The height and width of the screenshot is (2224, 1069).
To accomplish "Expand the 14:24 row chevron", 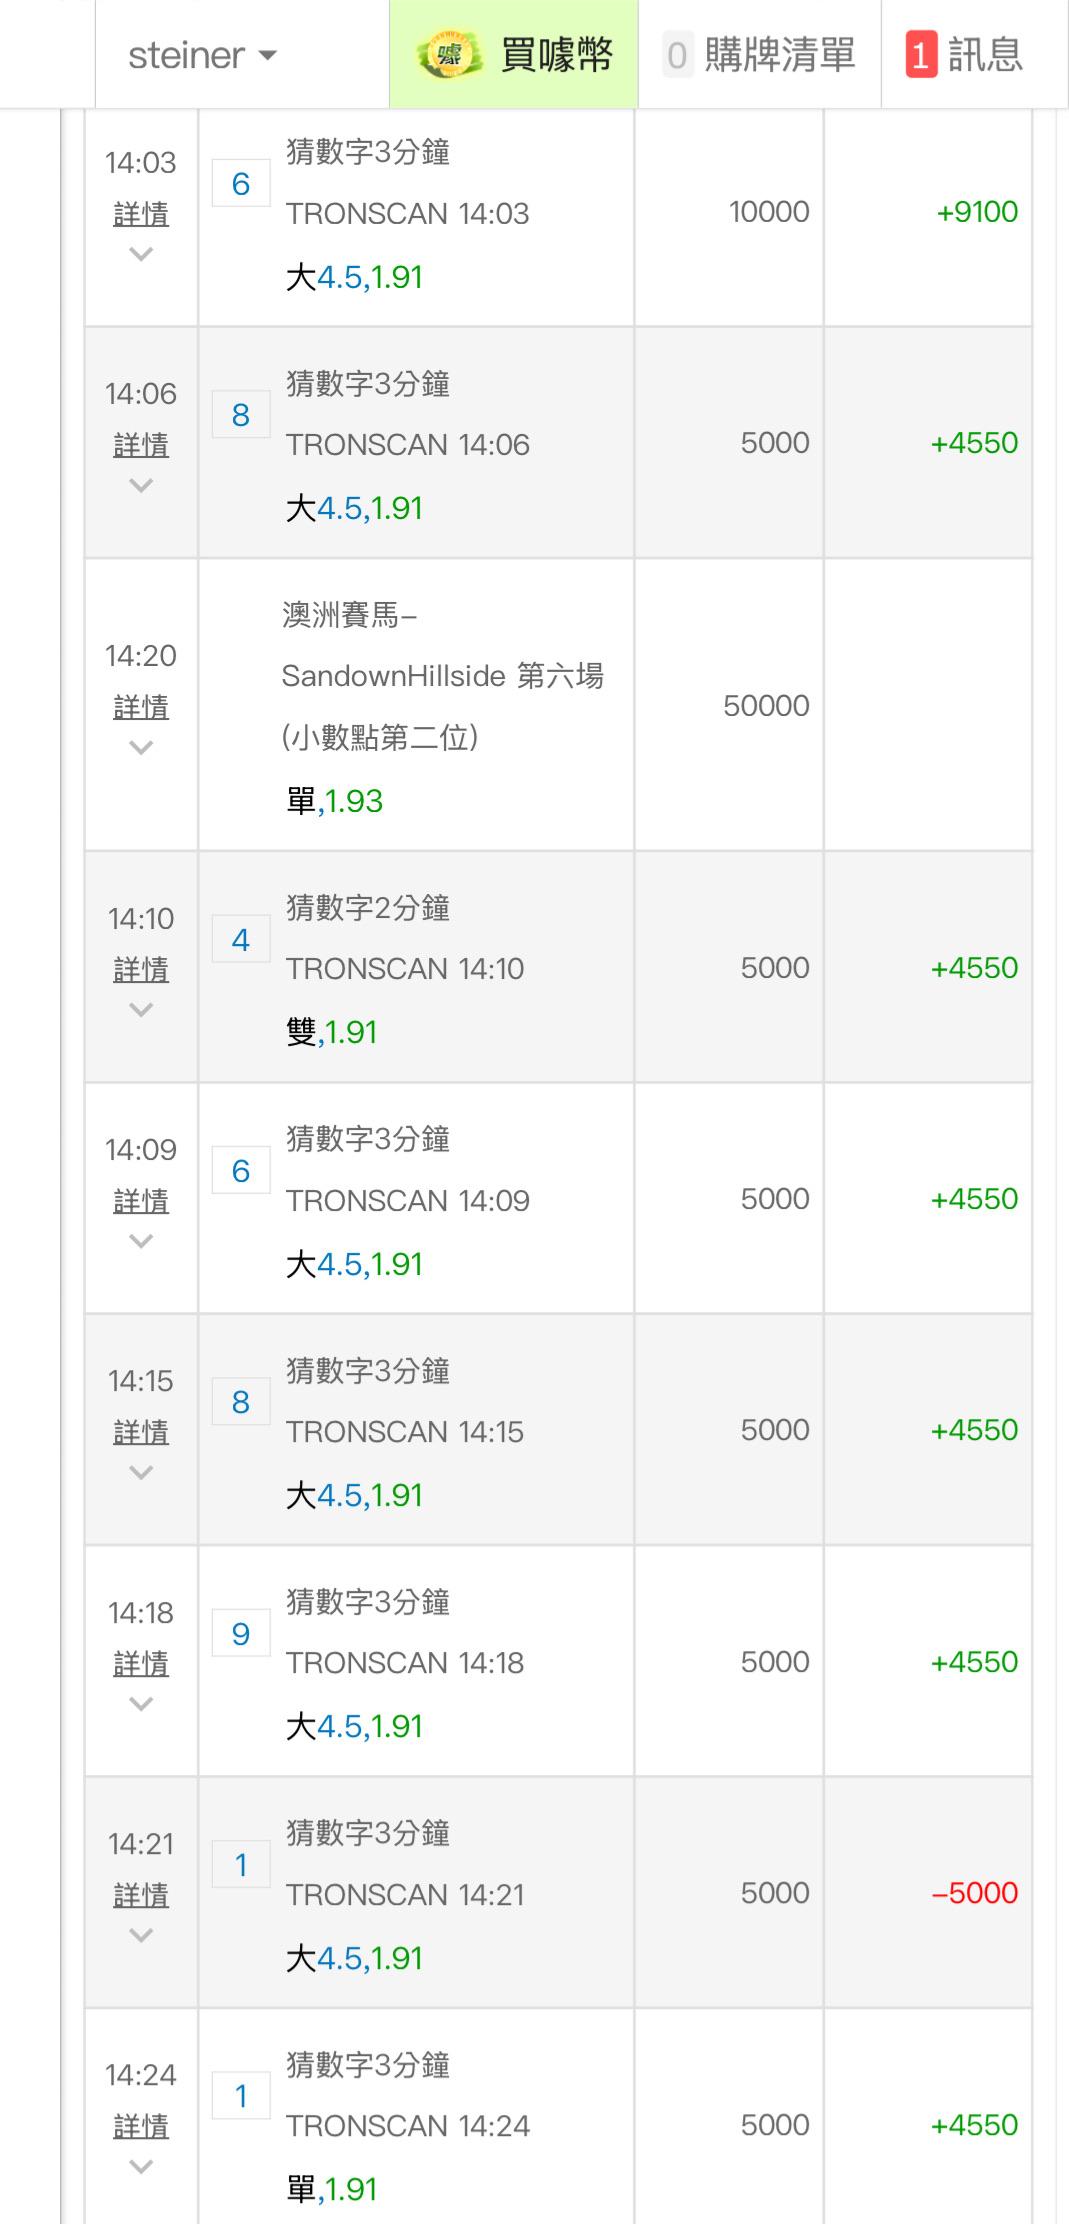I will click(x=141, y=2167).
